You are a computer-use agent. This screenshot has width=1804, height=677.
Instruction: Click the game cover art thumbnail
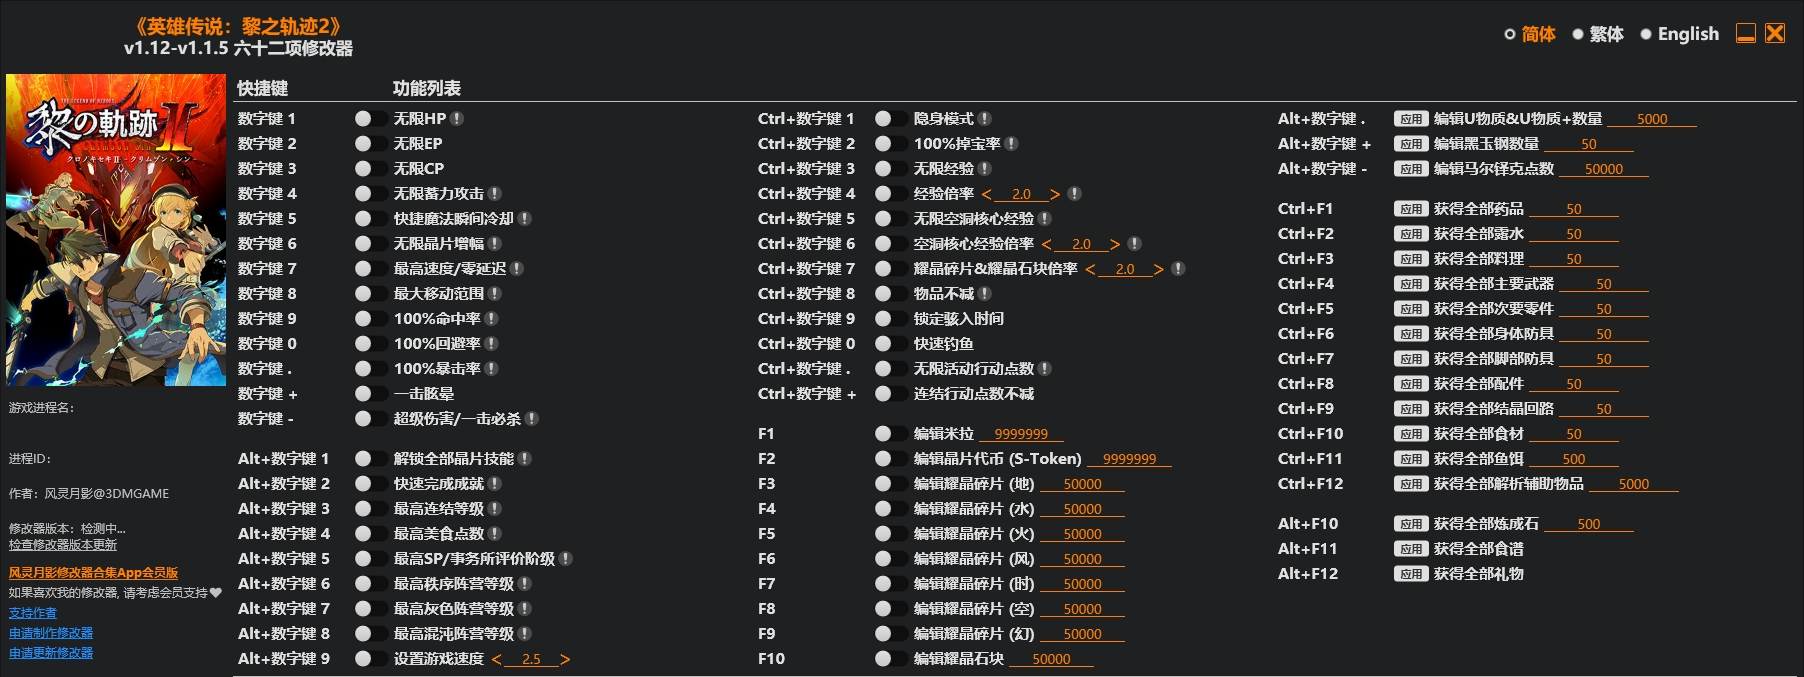(x=116, y=230)
